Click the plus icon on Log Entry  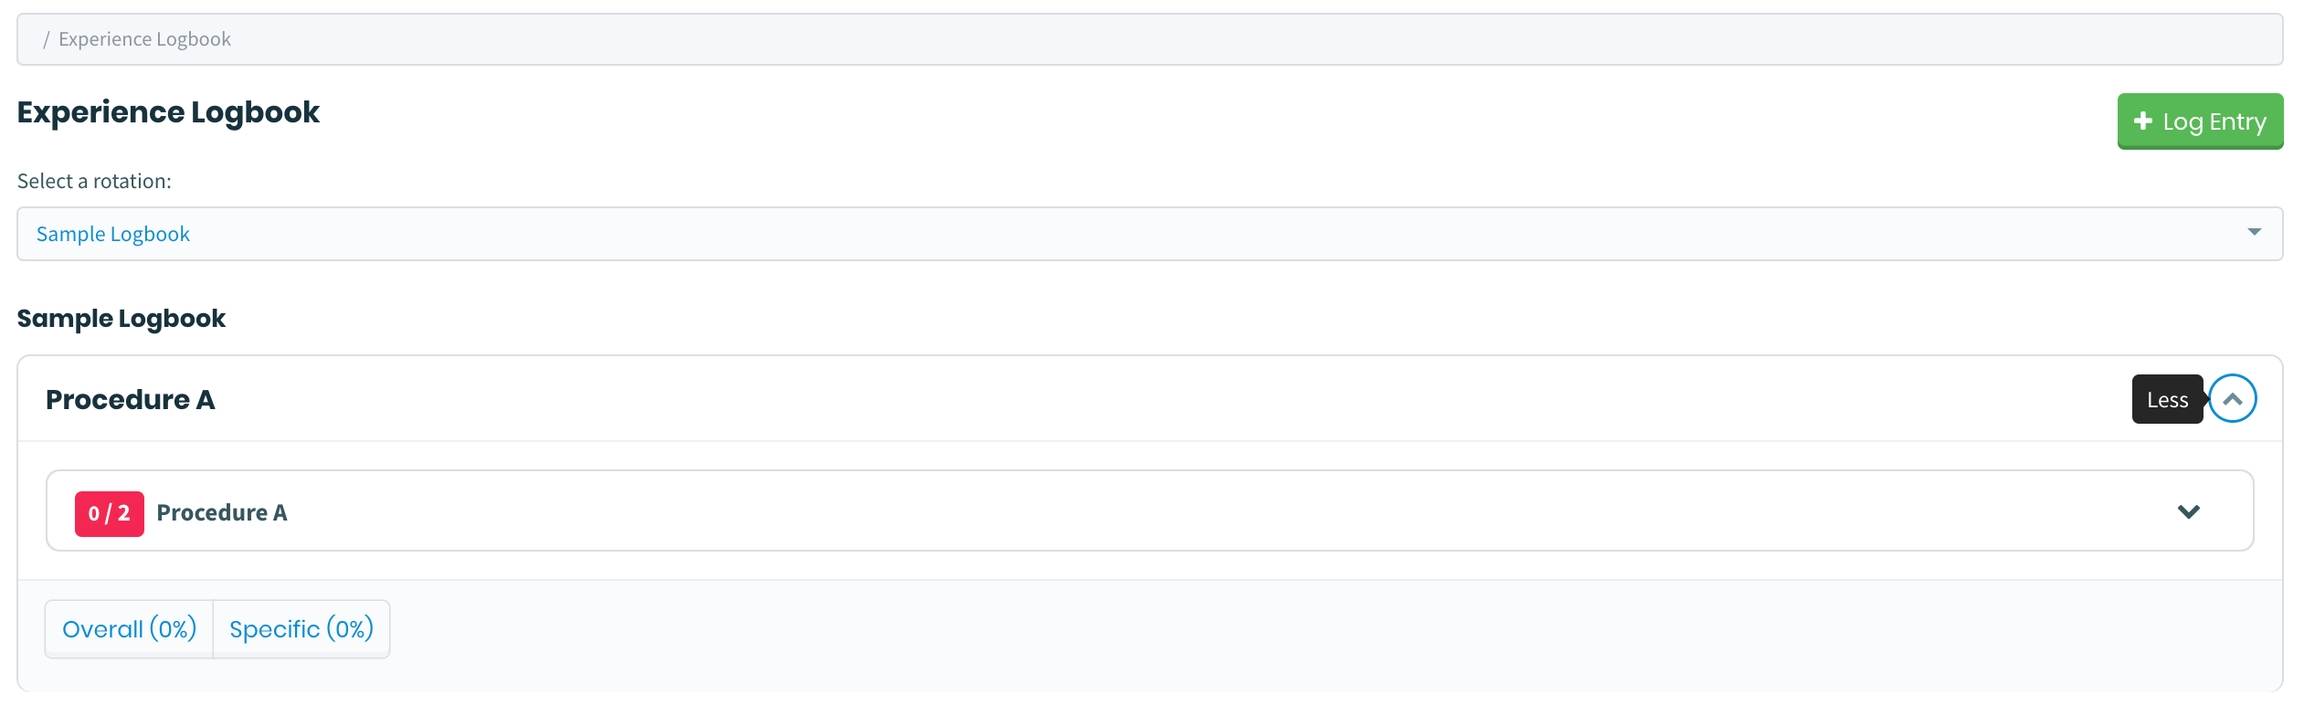pos(2142,121)
